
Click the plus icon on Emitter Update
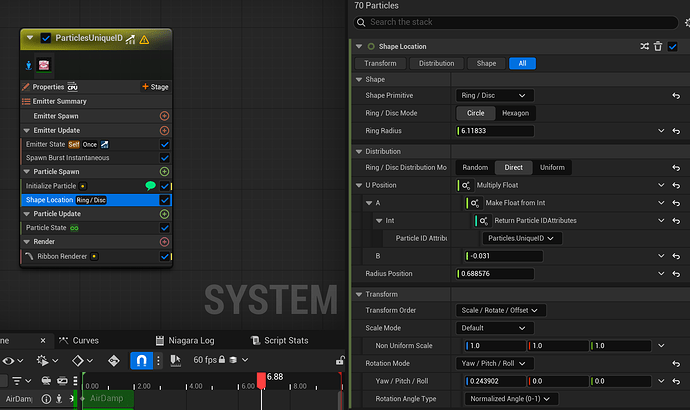coord(164,130)
